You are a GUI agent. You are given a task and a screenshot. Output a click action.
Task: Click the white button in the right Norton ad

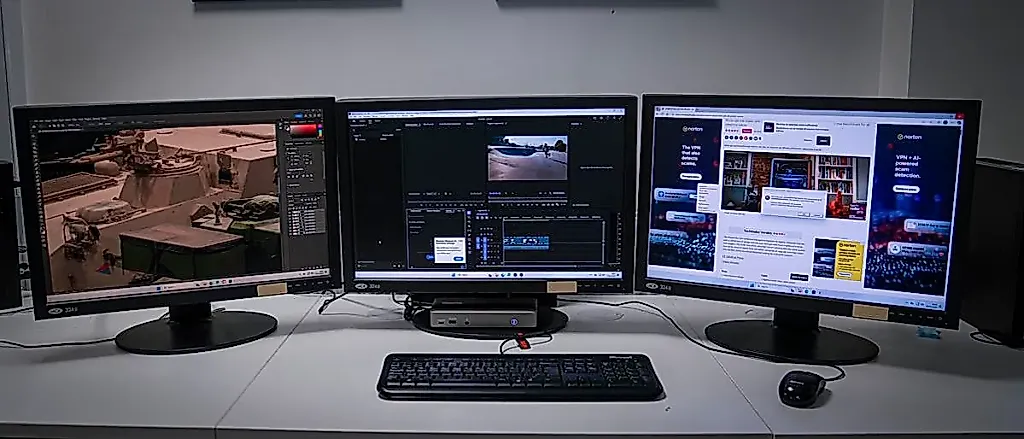click(906, 187)
